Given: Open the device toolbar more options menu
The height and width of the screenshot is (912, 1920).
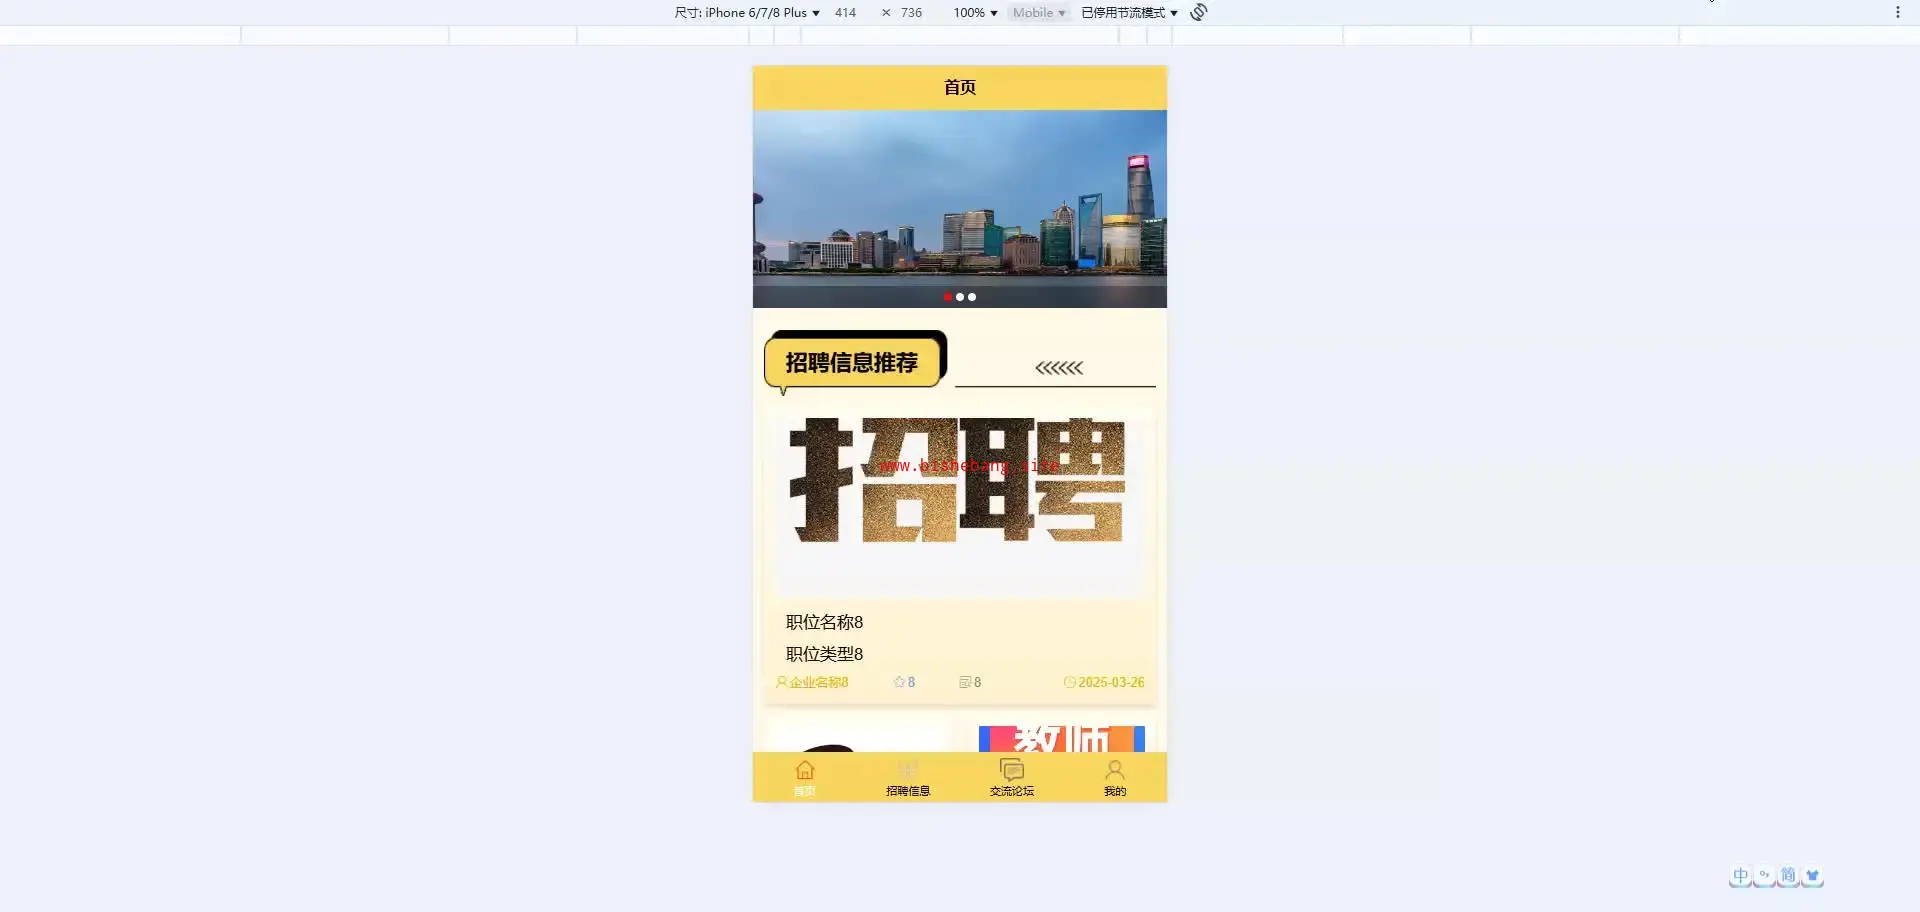Looking at the screenshot, I should click(1897, 13).
